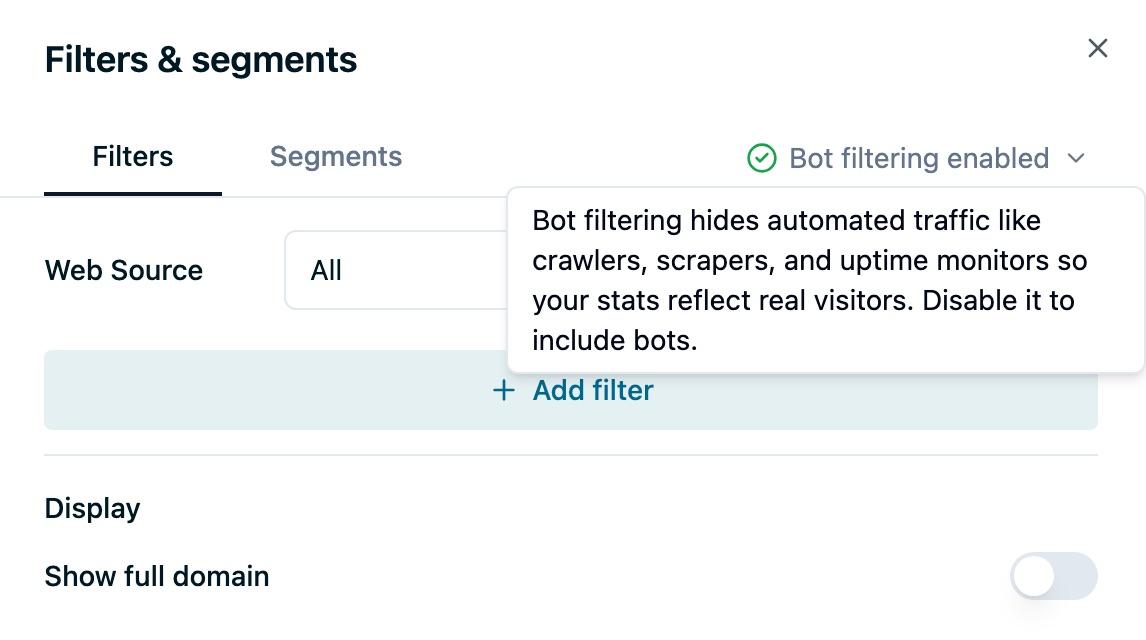The image size is (1146, 640).
Task: Click the bot filtering tooltip text
Action: pyautogui.click(x=810, y=281)
